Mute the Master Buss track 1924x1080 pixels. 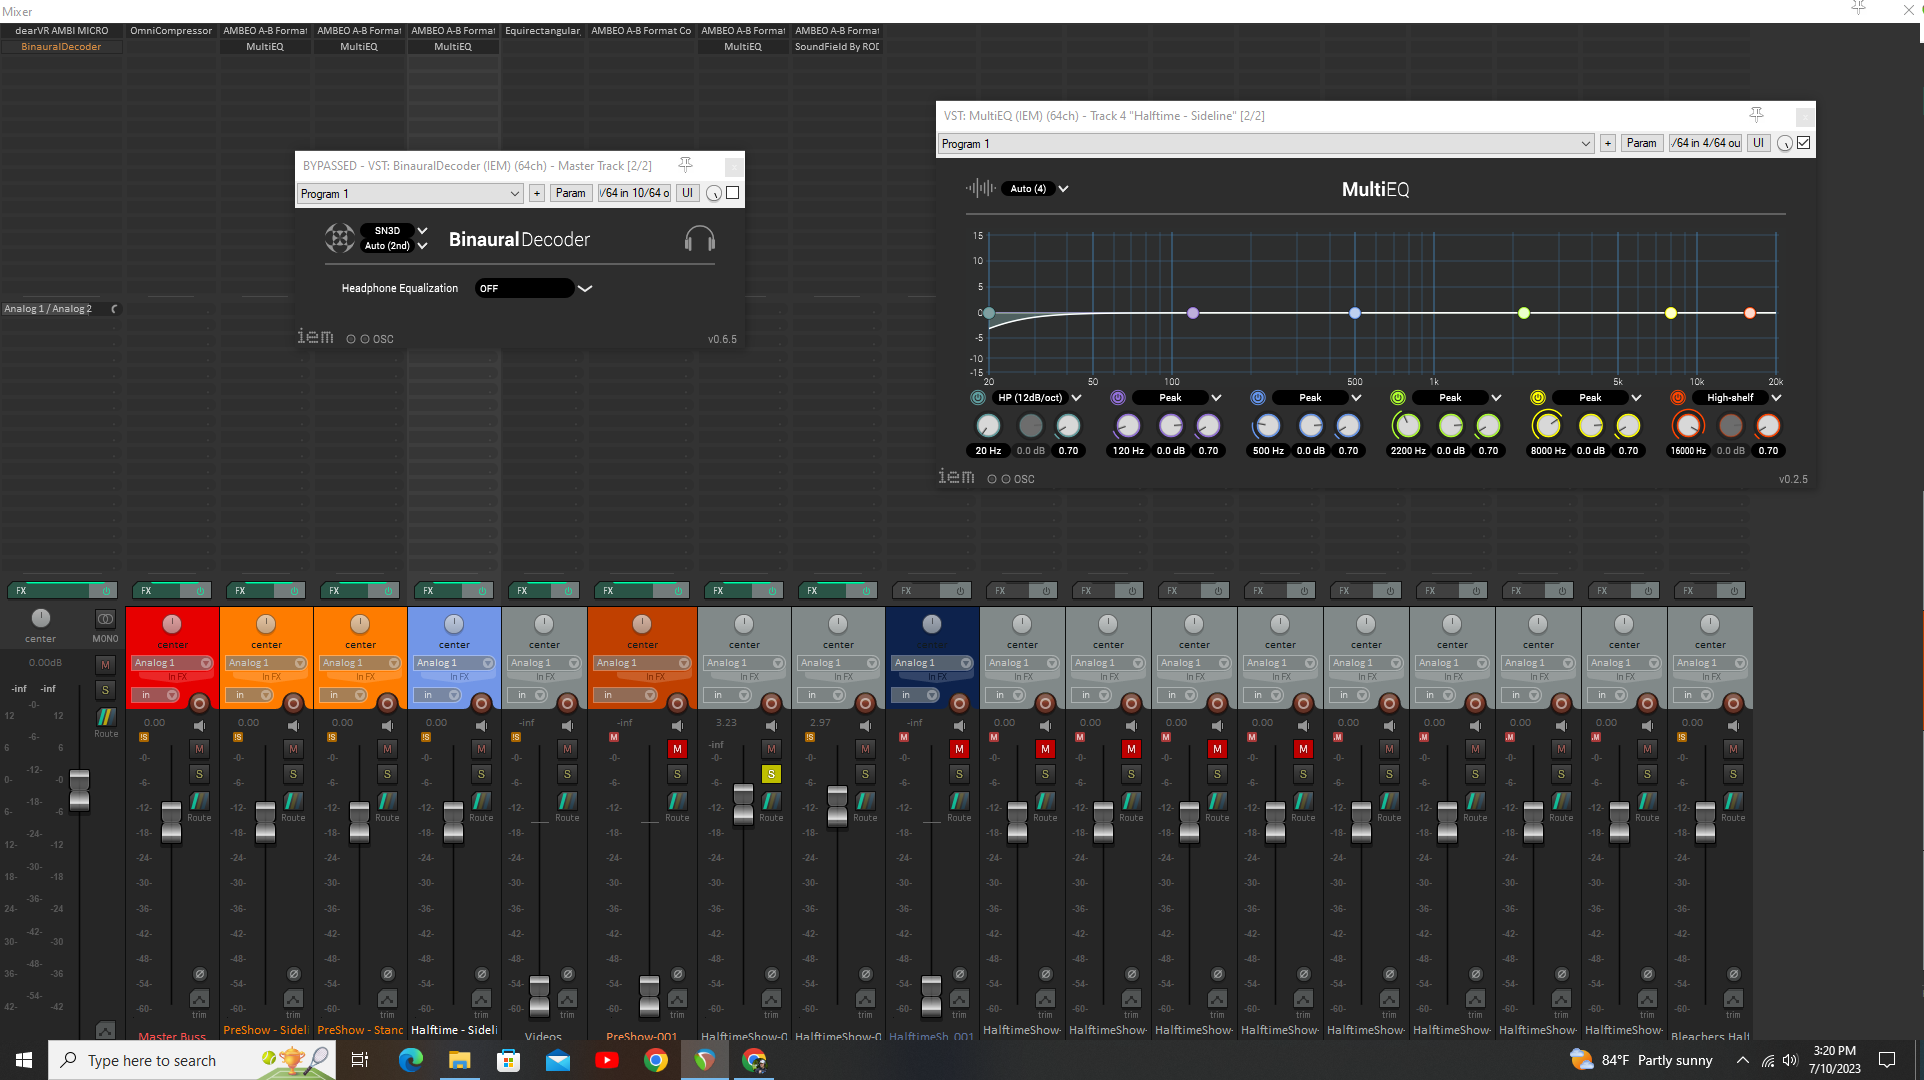[199, 749]
